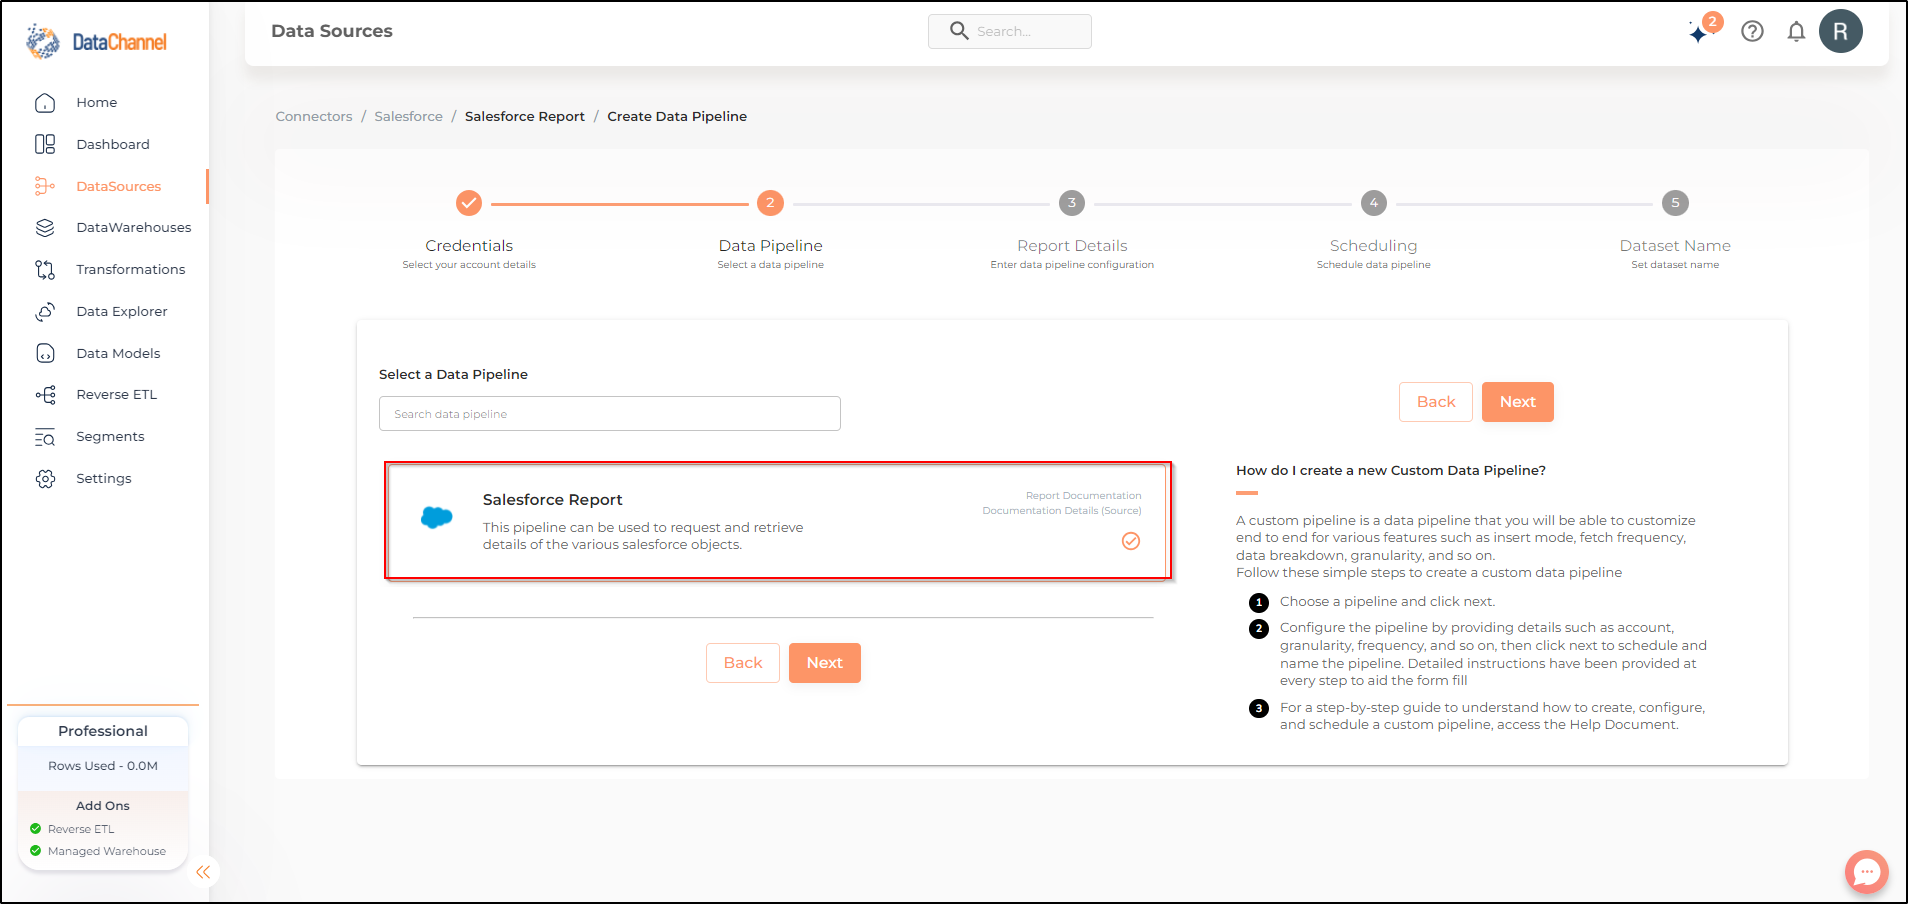Click the custom pipeline help heading

tap(1391, 470)
